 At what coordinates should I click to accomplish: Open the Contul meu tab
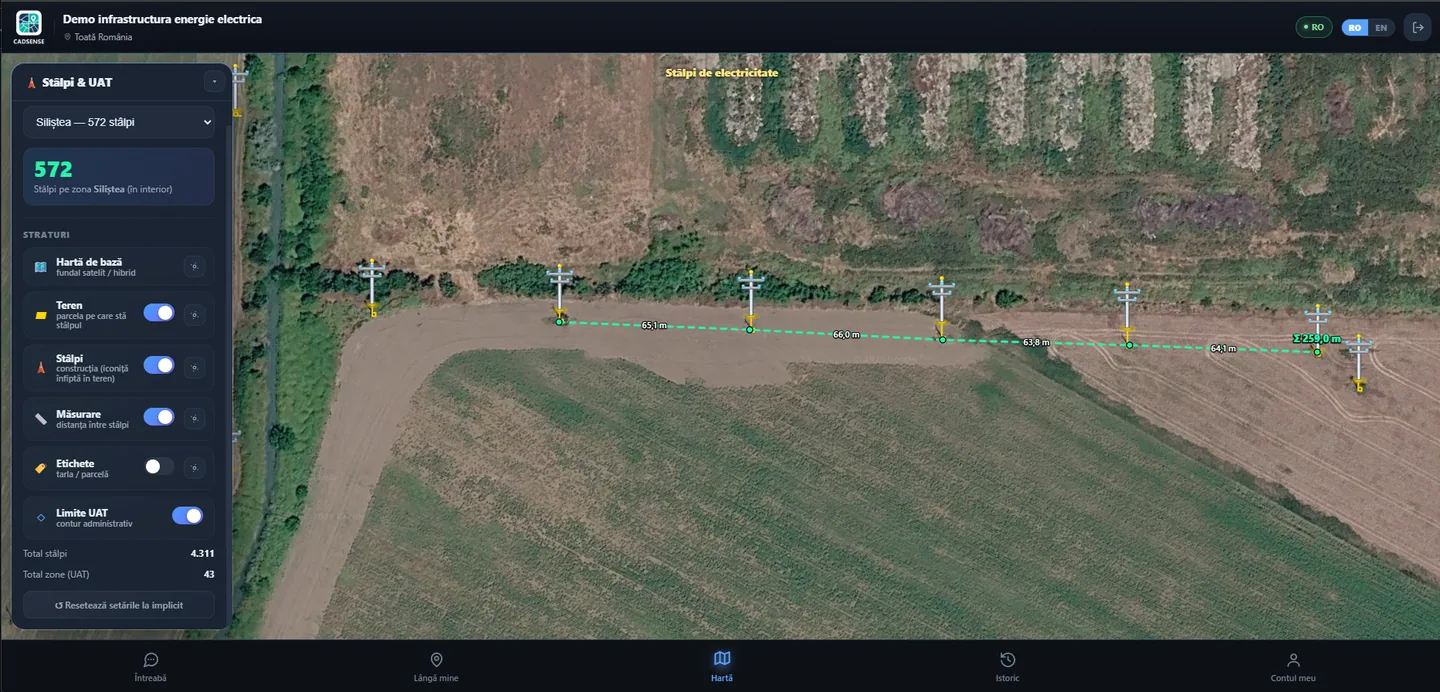pyautogui.click(x=1293, y=667)
